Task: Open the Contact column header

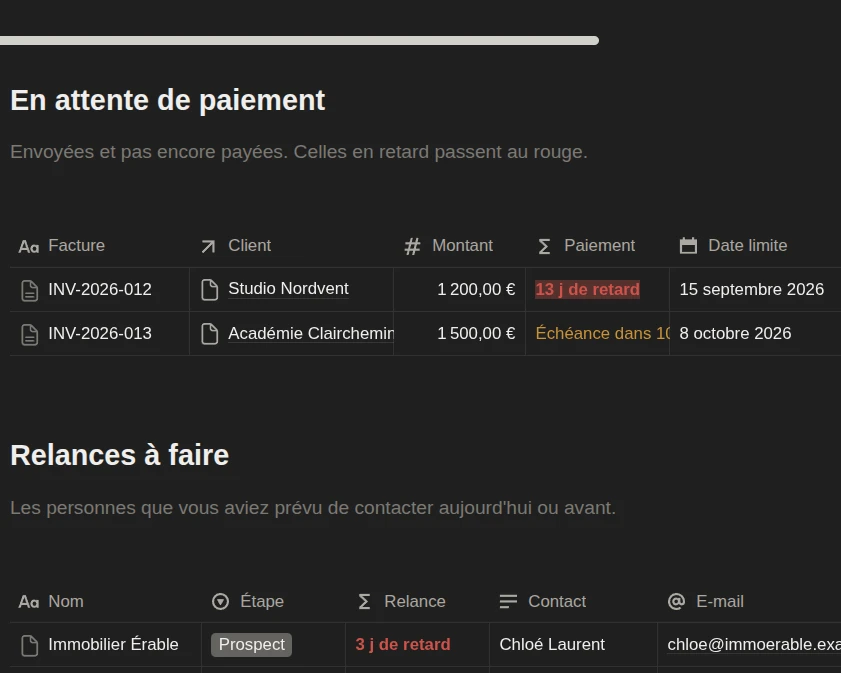Action: click(x=573, y=601)
